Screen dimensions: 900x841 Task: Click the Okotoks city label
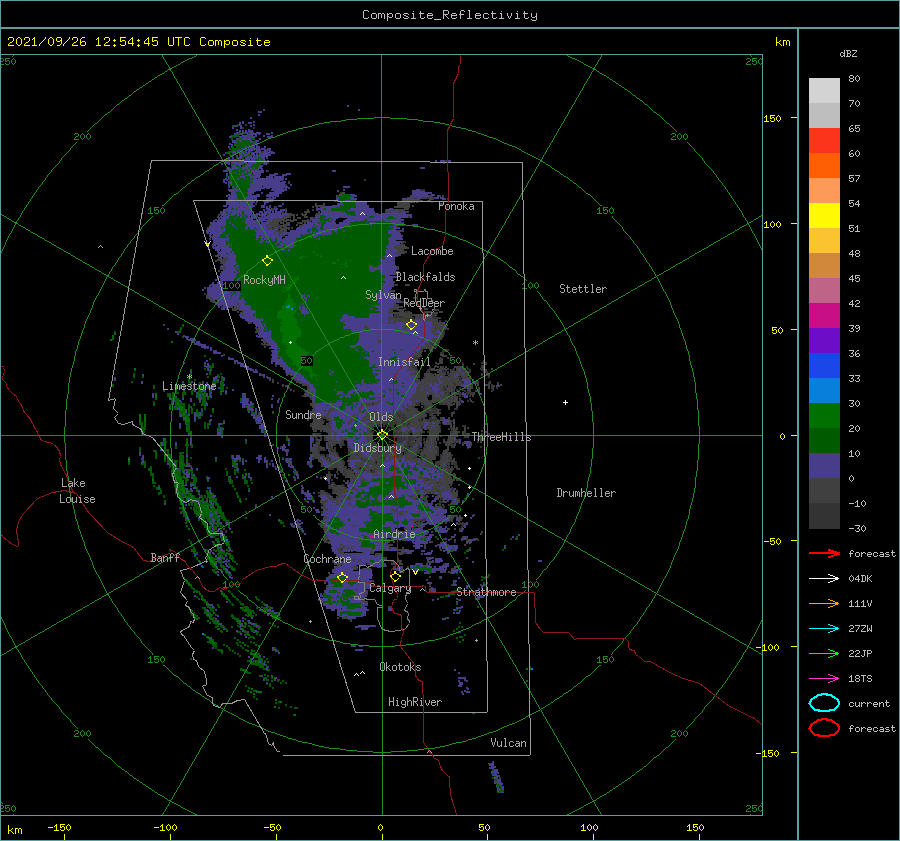(400, 667)
